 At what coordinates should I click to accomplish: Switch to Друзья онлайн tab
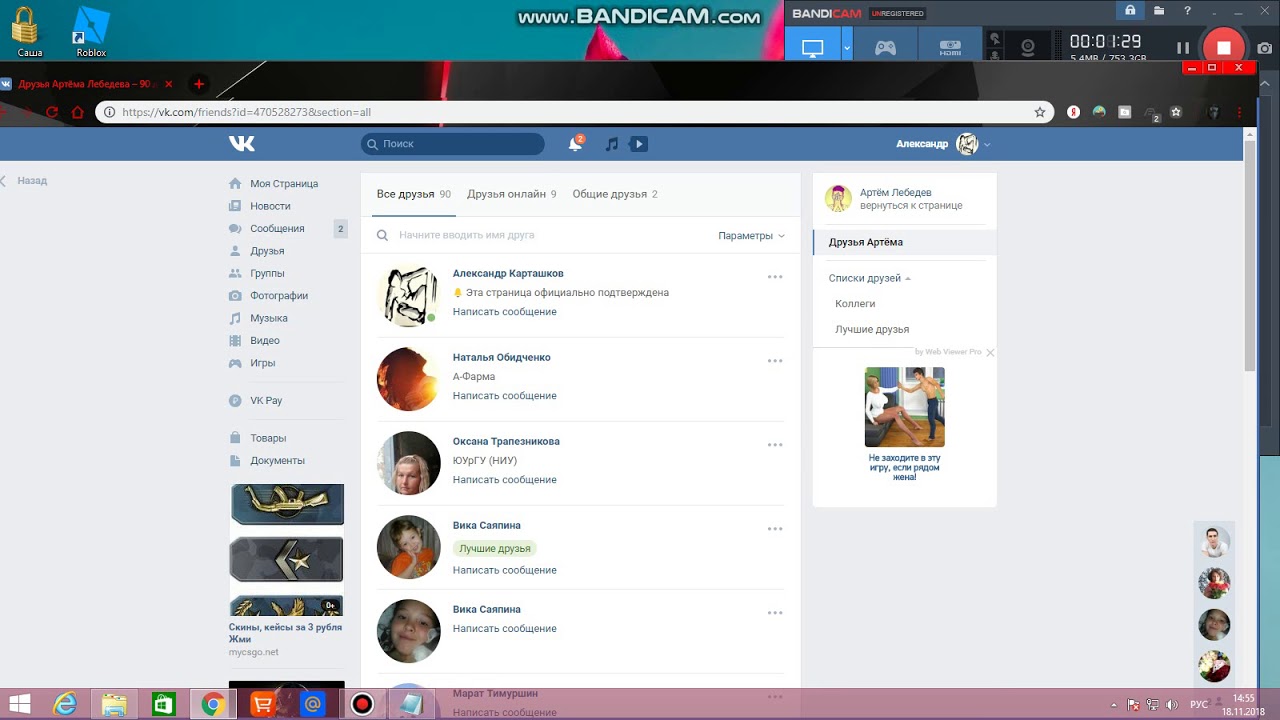tap(511, 194)
